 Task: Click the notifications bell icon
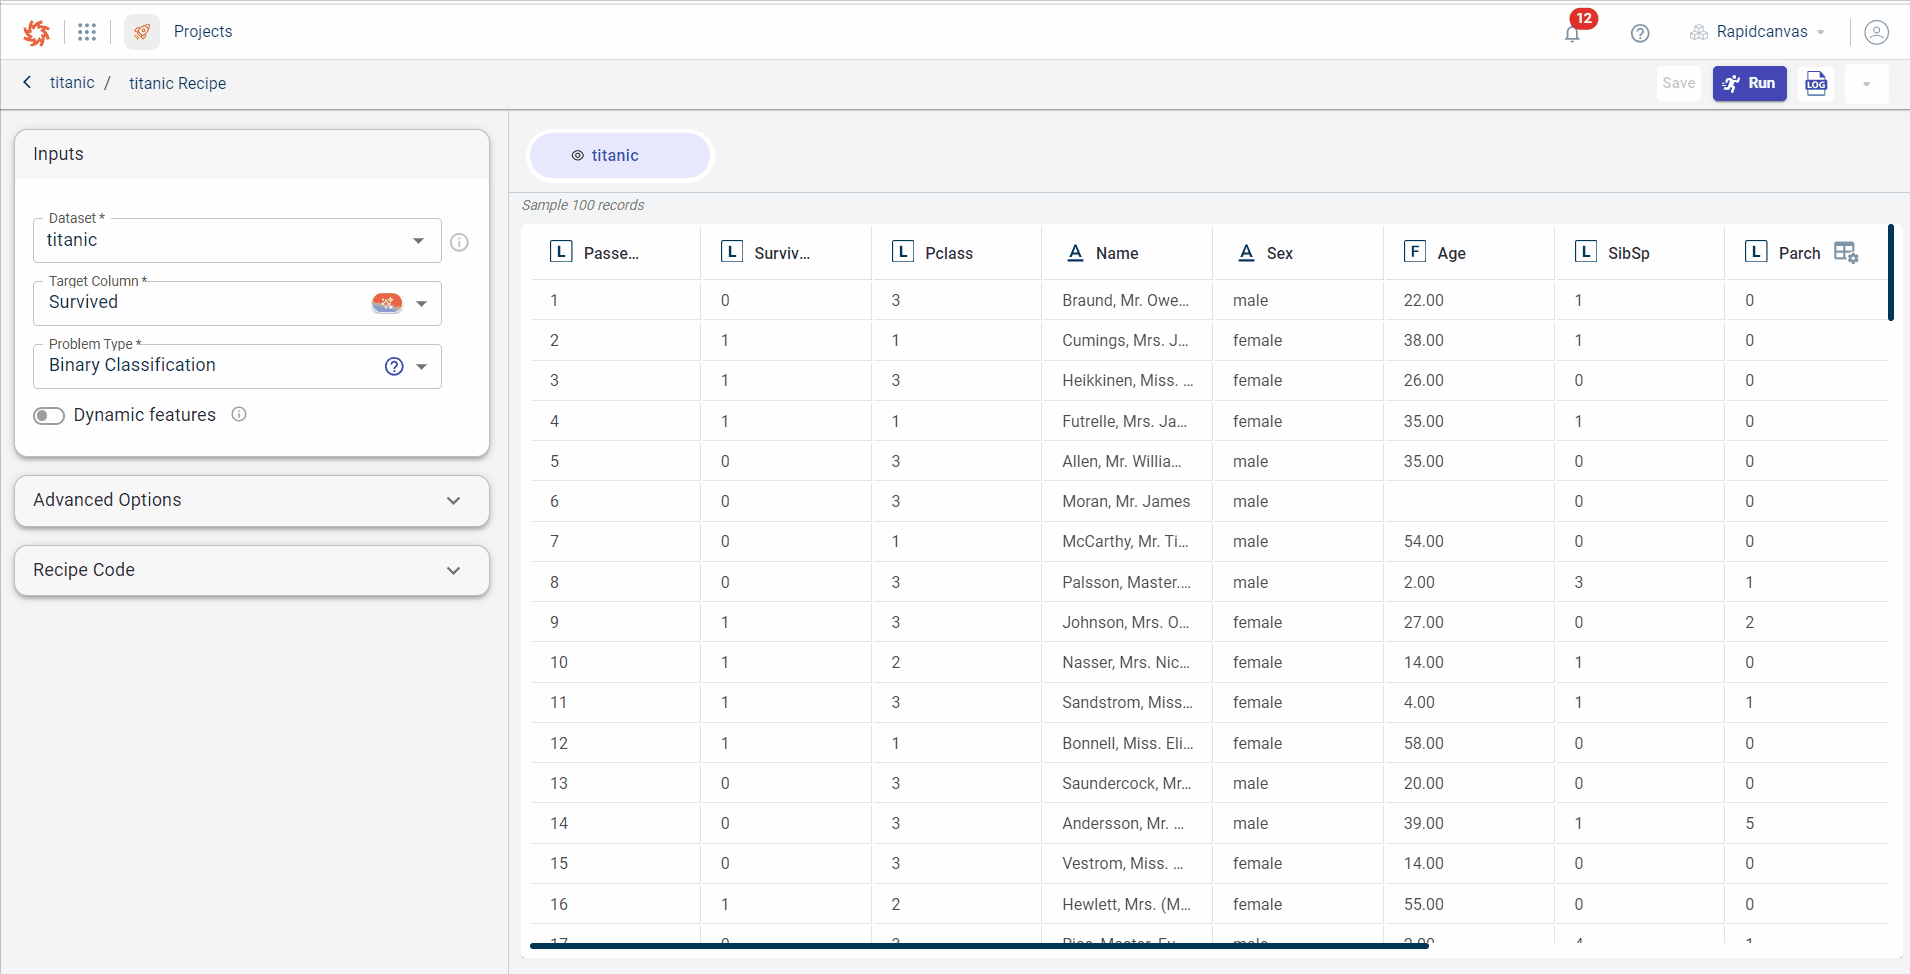point(1572,34)
